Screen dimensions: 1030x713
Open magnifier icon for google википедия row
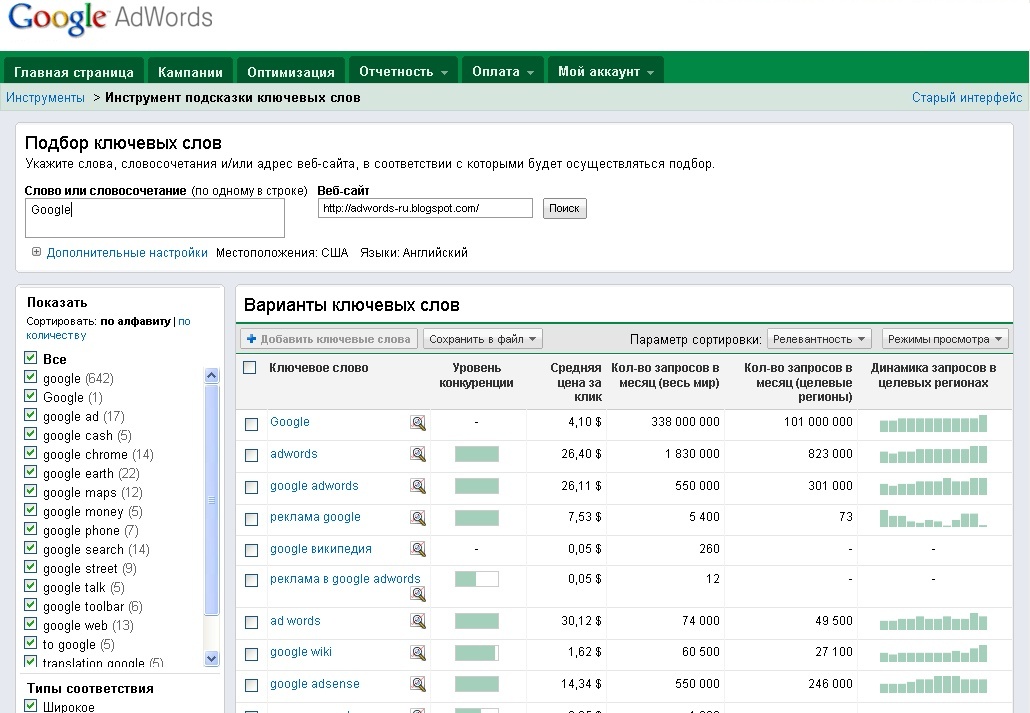(418, 549)
